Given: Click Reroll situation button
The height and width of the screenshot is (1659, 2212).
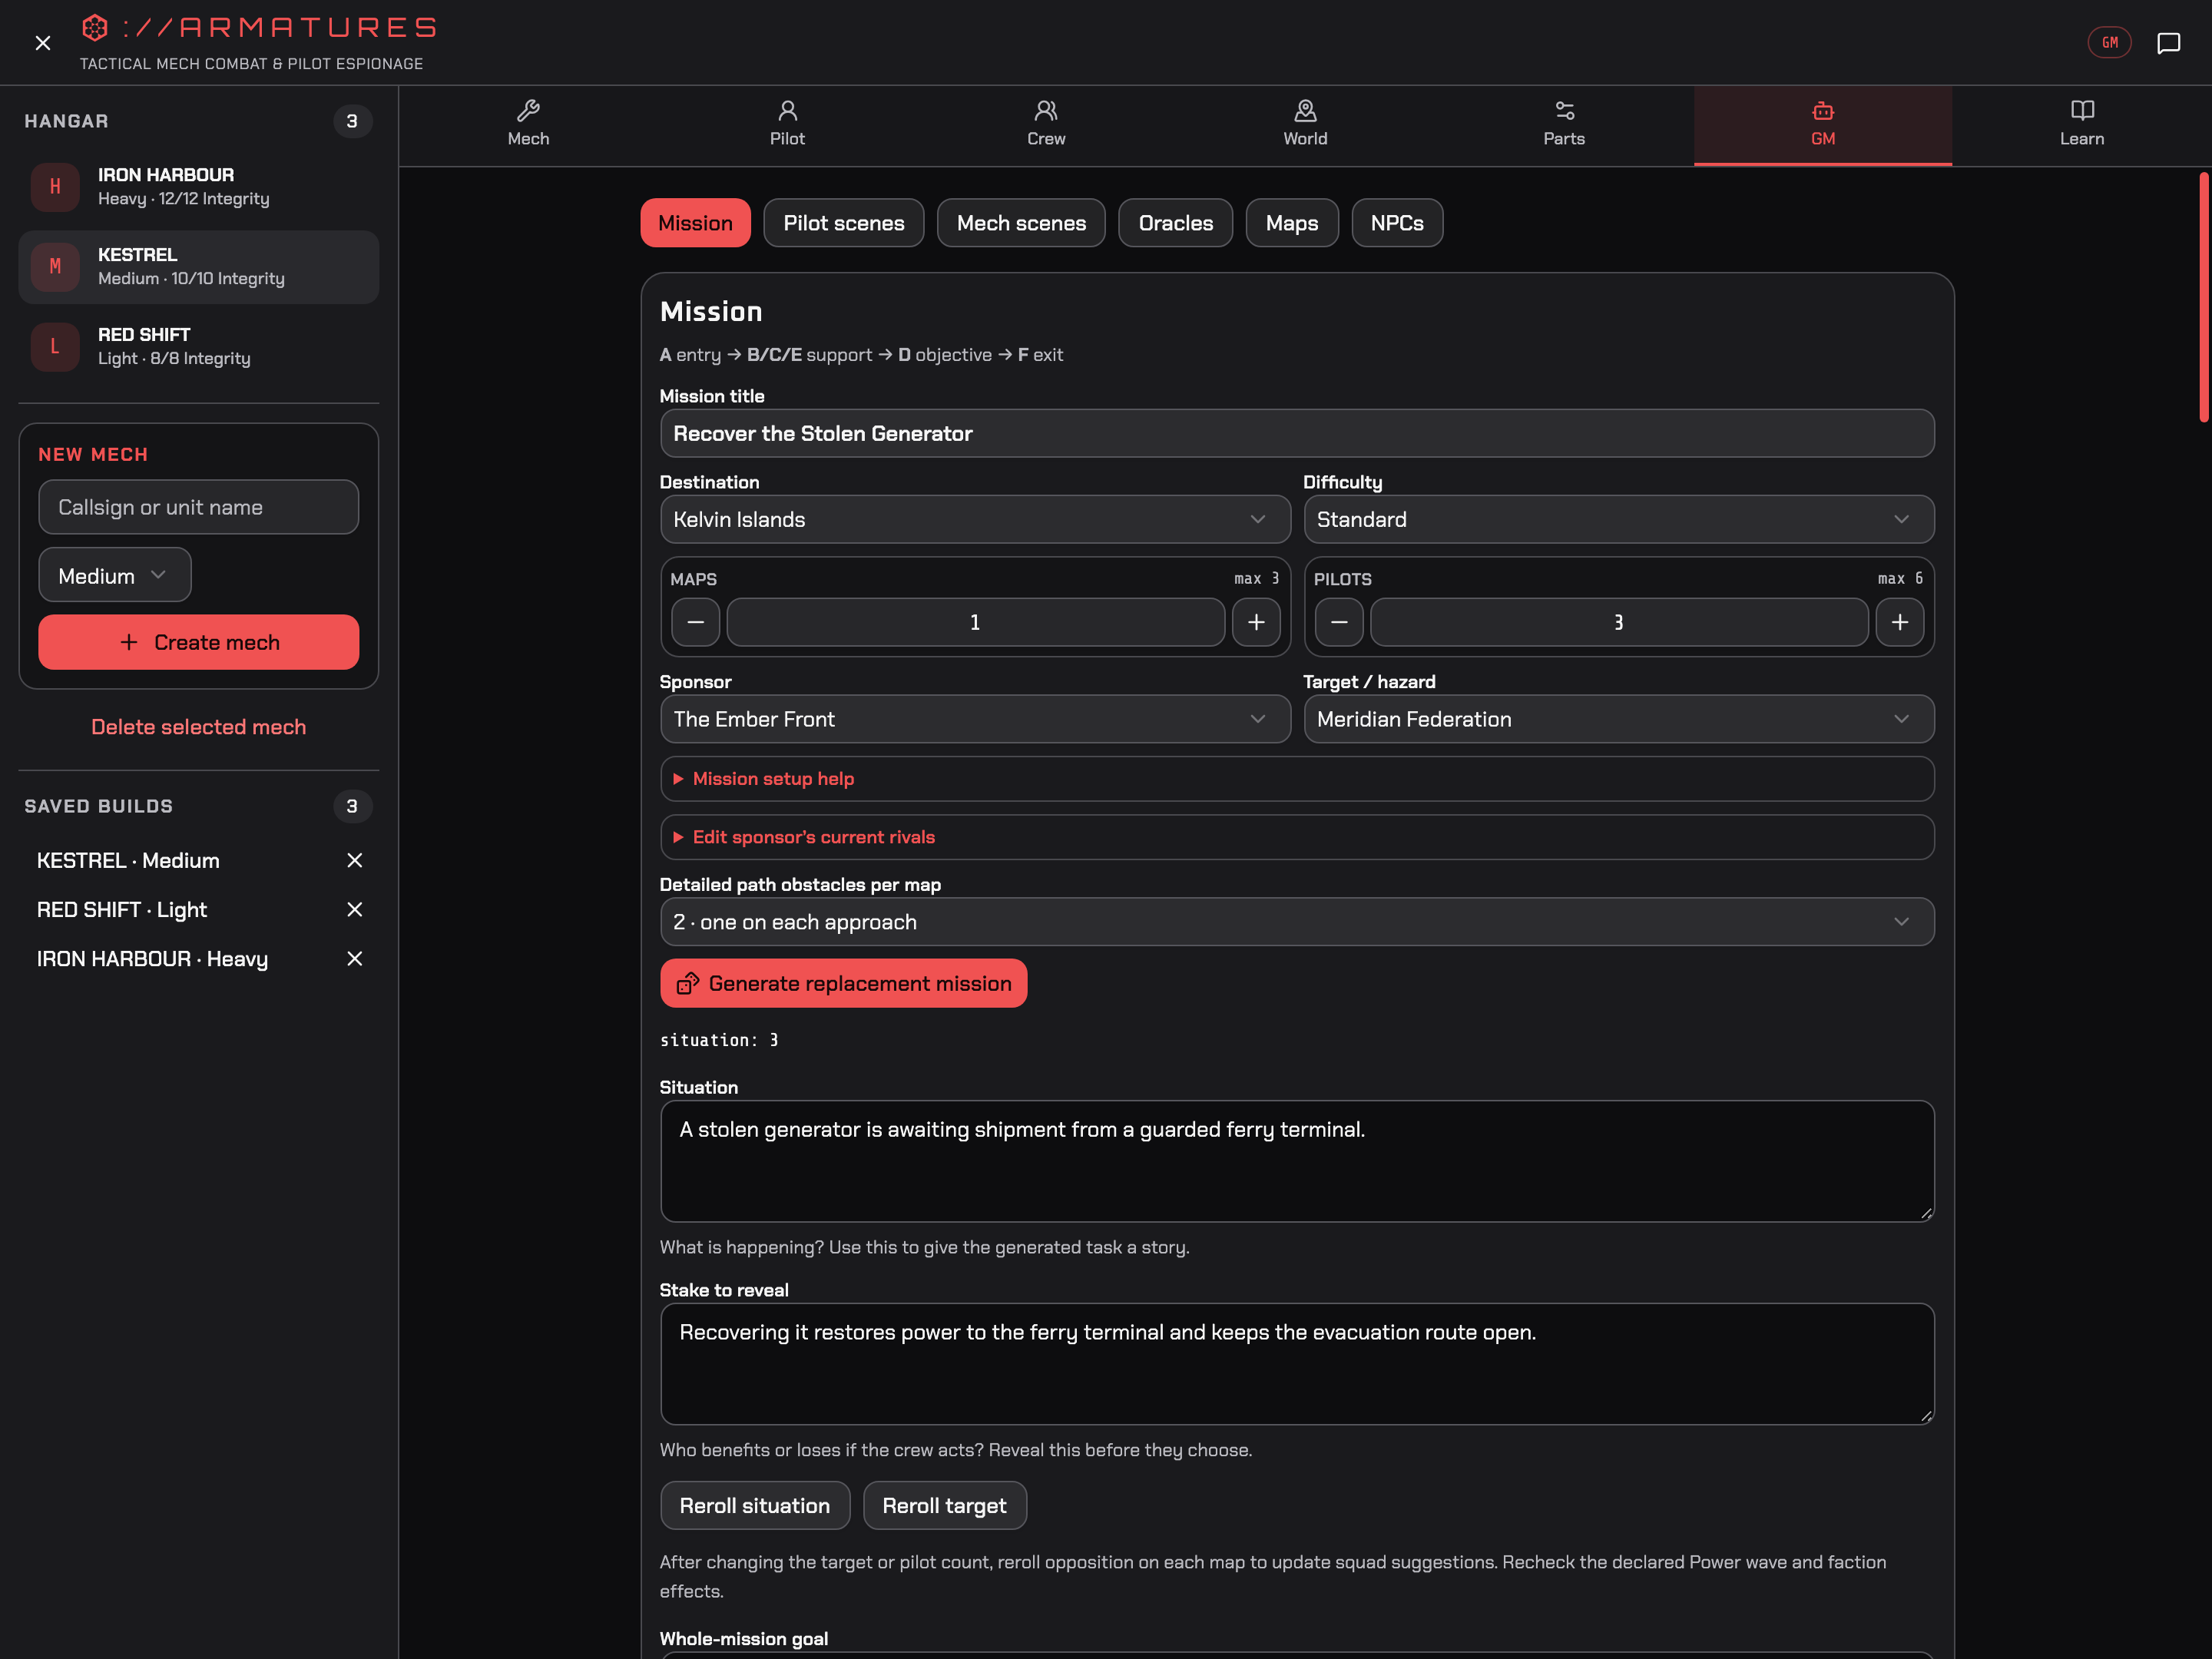Looking at the screenshot, I should tap(755, 1505).
